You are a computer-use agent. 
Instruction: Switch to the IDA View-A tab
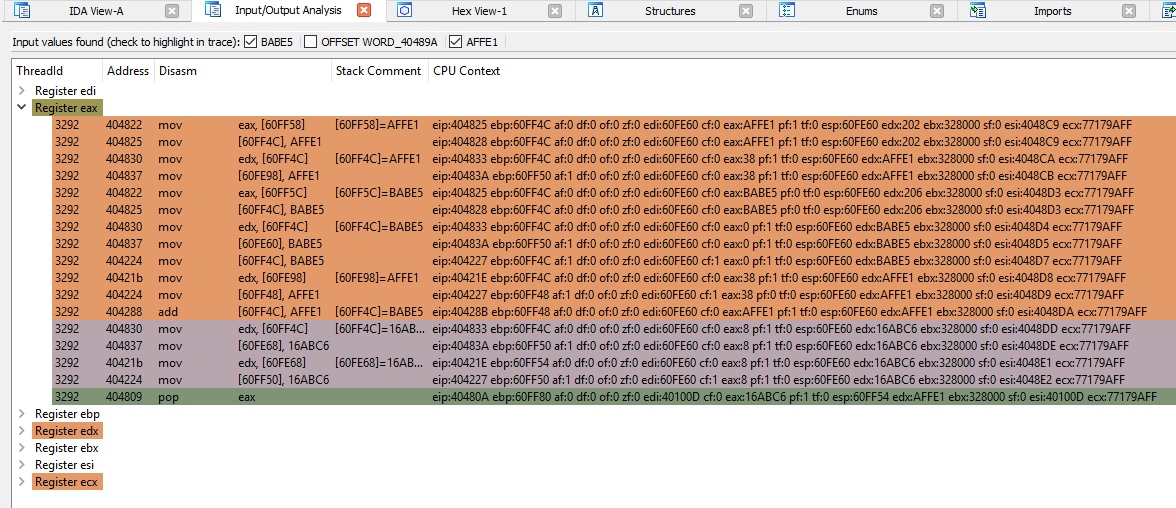[x=96, y=11]
